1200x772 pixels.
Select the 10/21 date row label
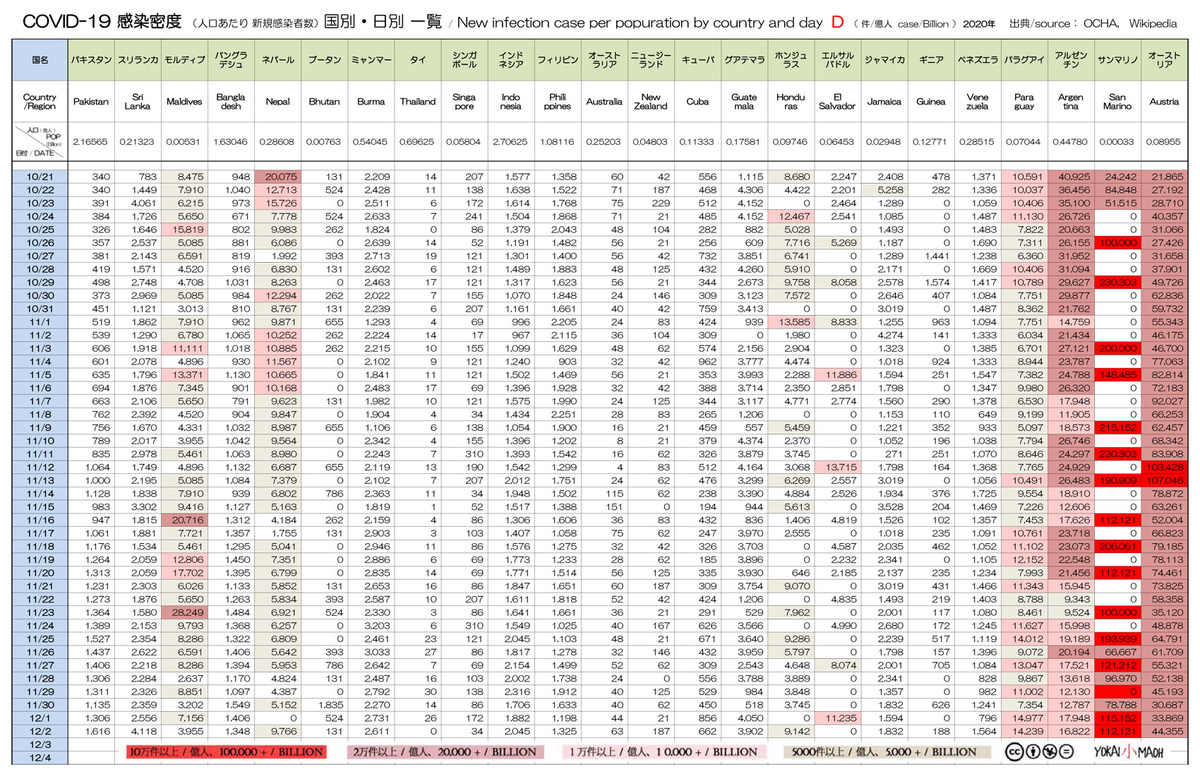pyautogui.click(x=40, y=176)
